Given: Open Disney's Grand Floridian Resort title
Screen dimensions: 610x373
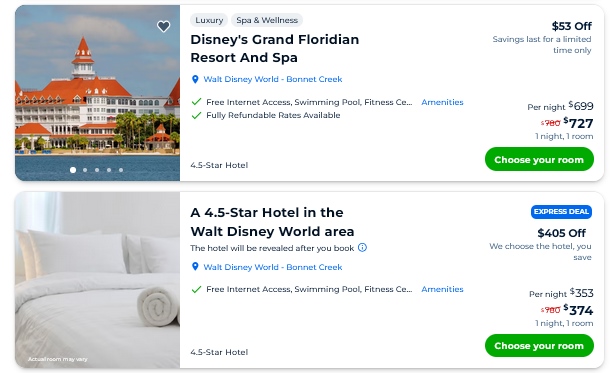Looking at the screenshot, I should point(275,49).
